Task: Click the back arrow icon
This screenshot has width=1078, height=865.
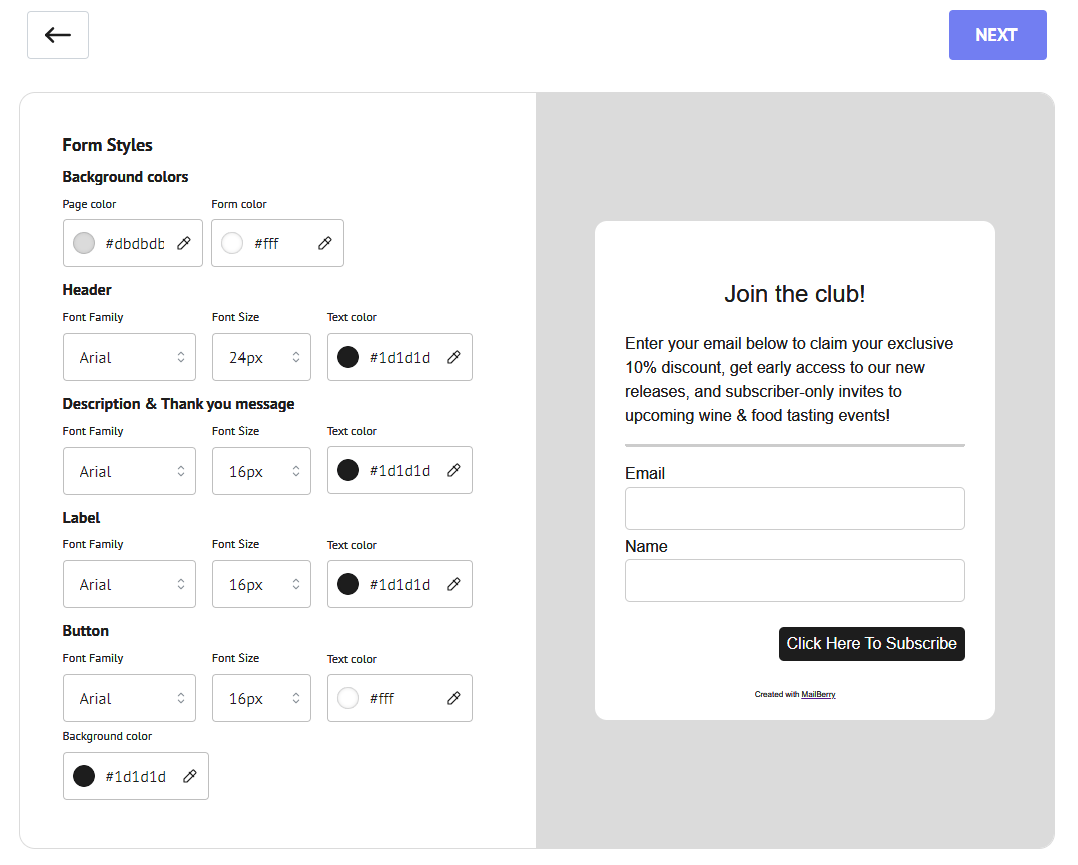Action: coord(58,35)
